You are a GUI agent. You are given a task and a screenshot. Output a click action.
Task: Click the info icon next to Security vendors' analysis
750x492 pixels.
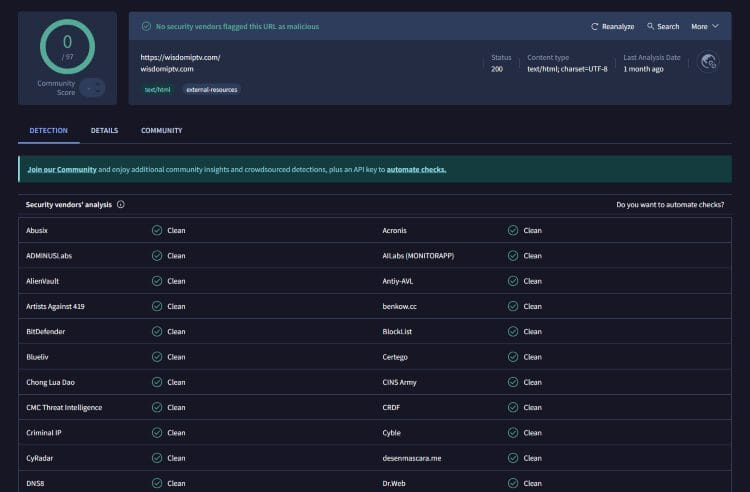coord(121,204)
